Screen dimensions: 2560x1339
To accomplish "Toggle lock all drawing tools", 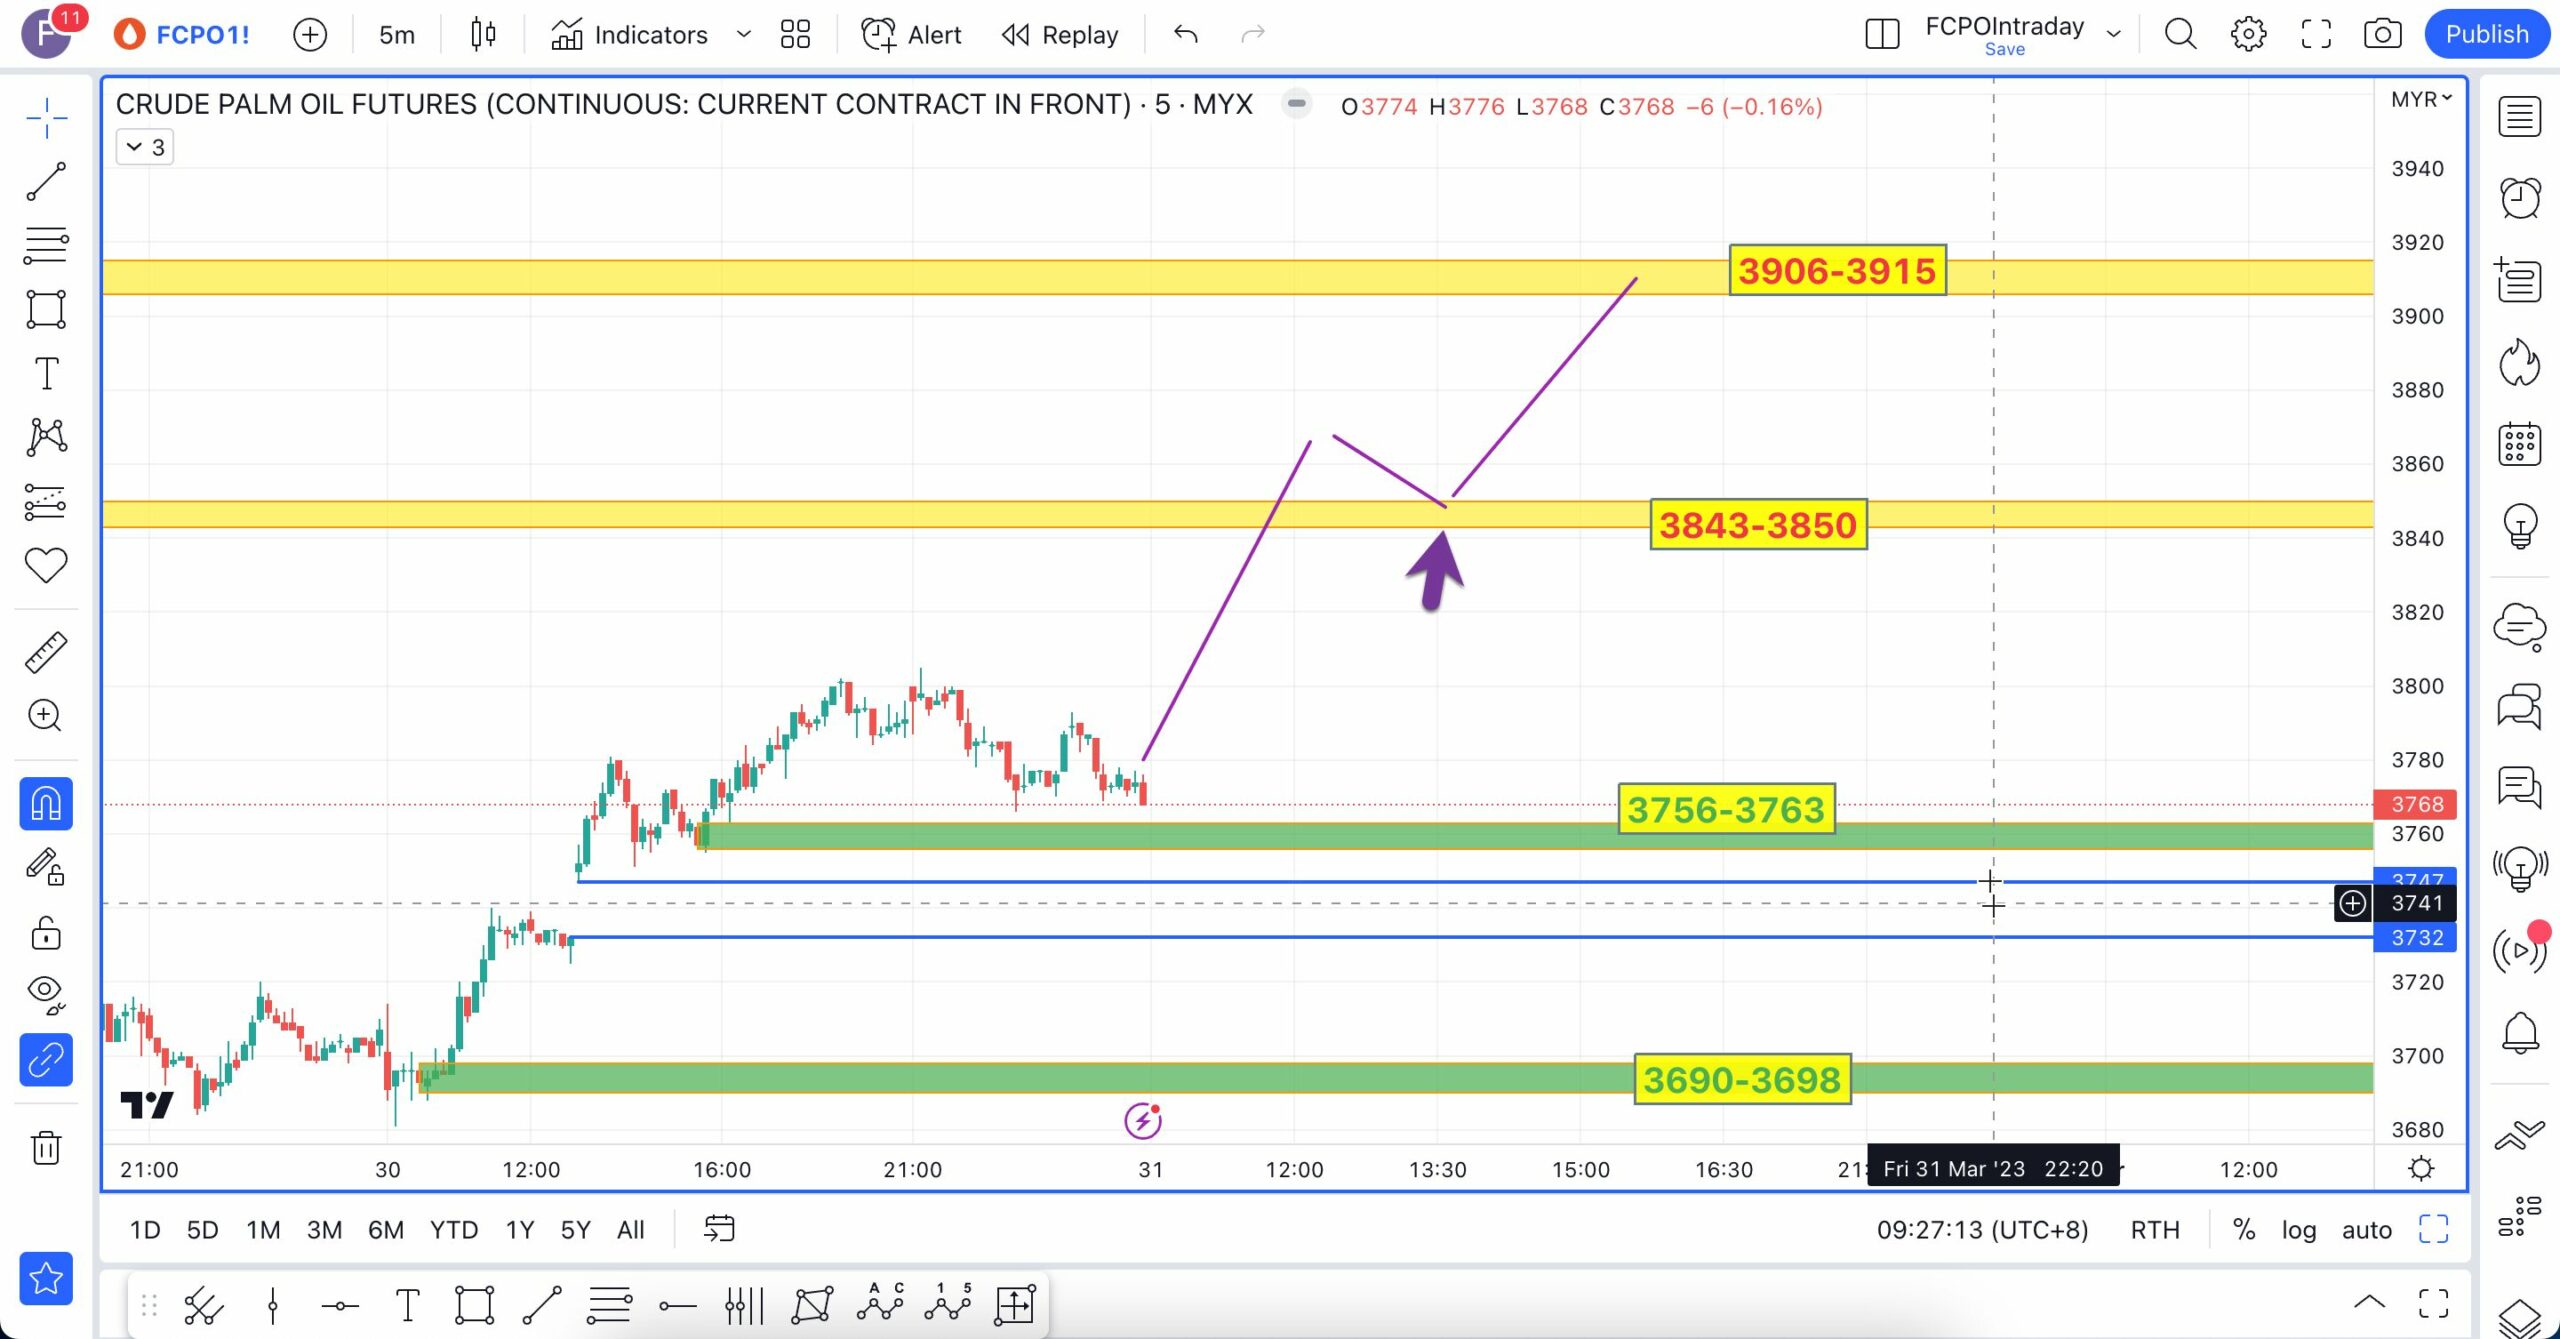I will coord(46,933).
